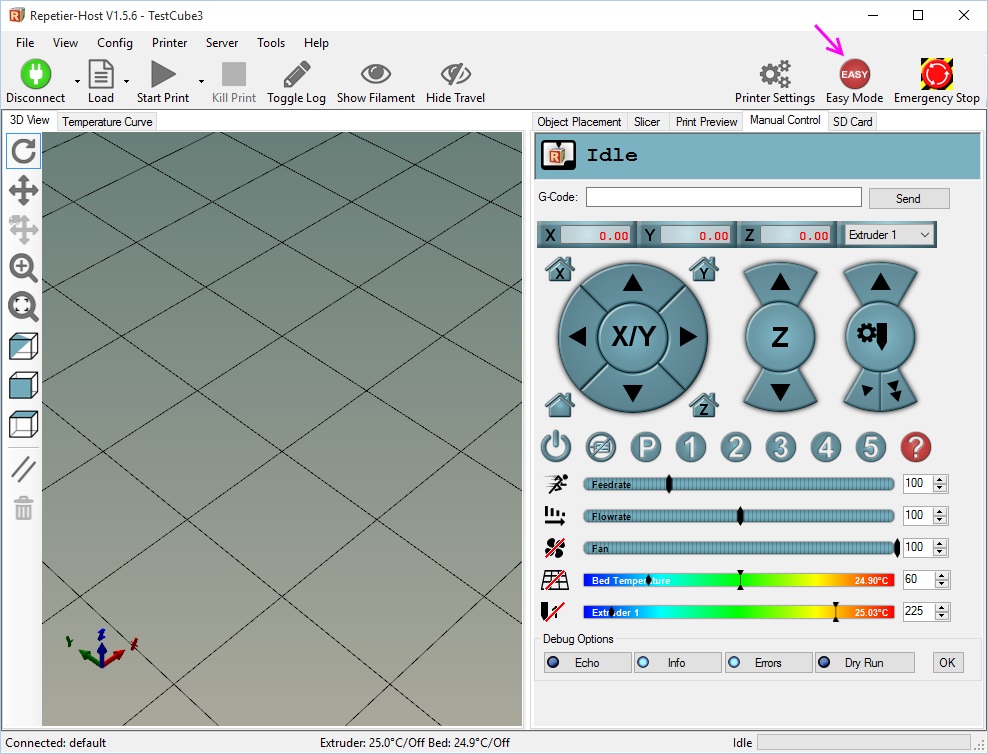Select the zoom magnifier tool
The image size is (988, 754).
click(23, 268)
